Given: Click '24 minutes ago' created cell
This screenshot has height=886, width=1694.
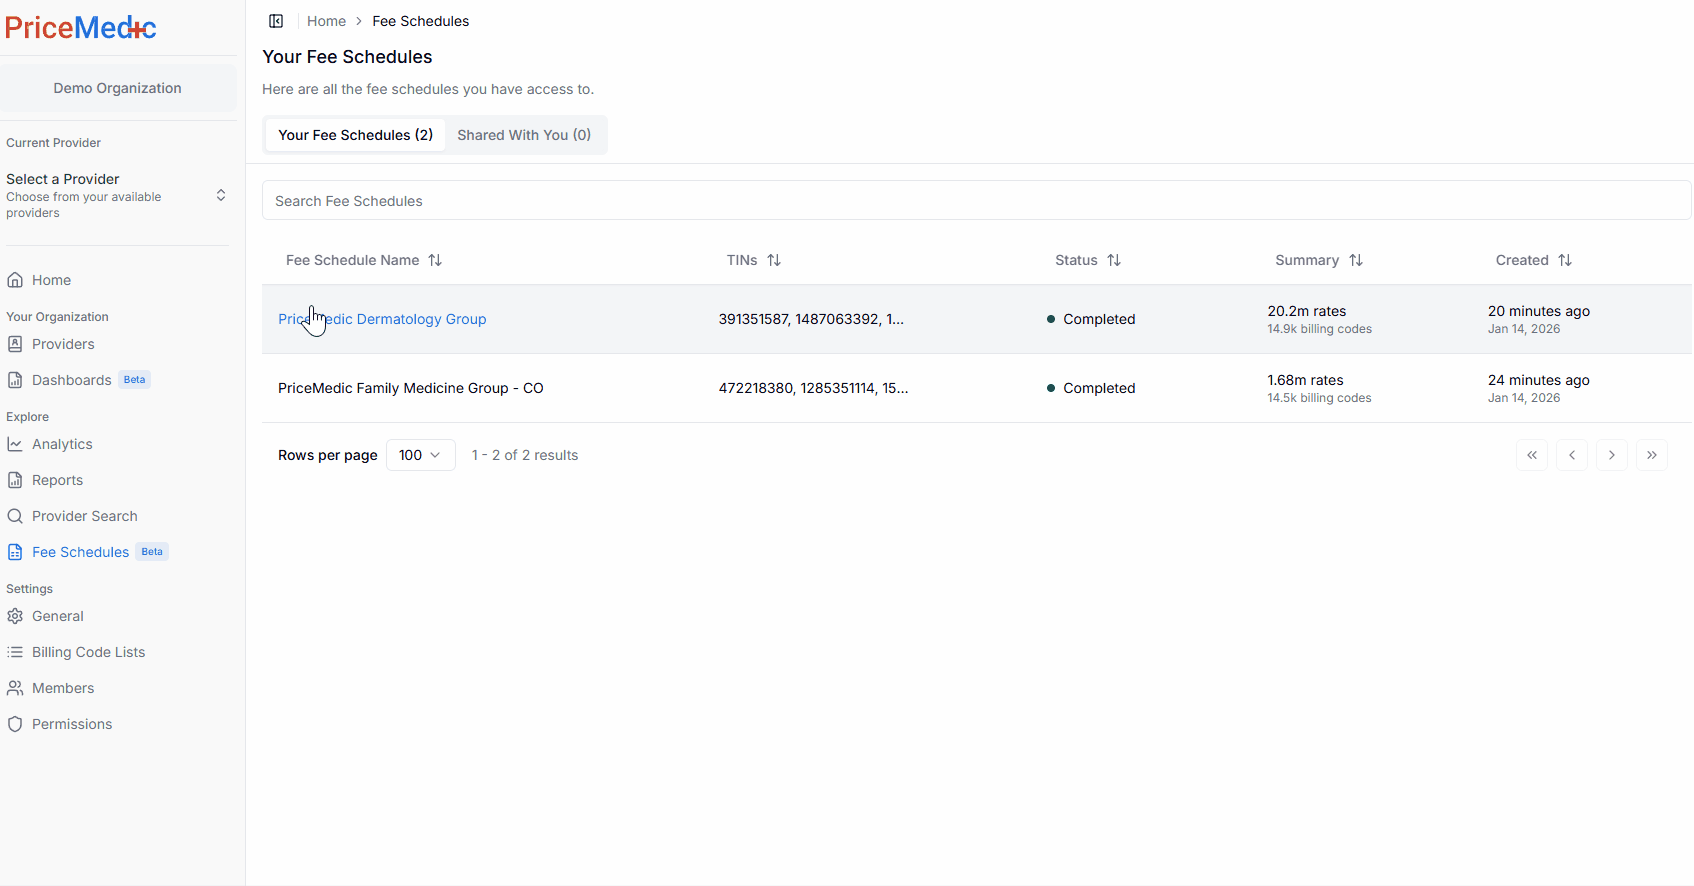Looking at the screenshot, I should pyautogui.click(x=1539, y=380).
